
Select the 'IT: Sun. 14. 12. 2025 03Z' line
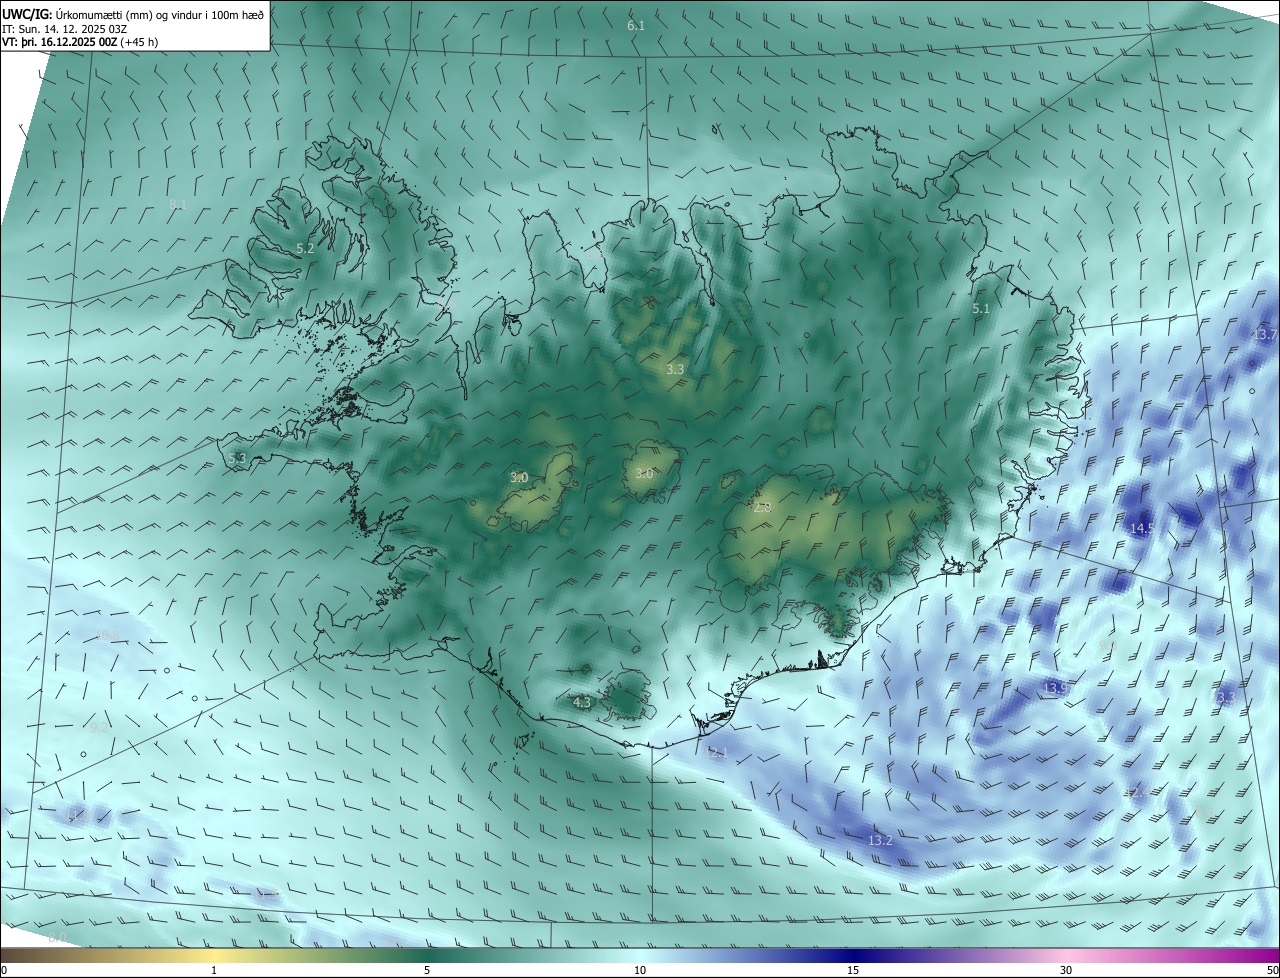pos(66,28)
